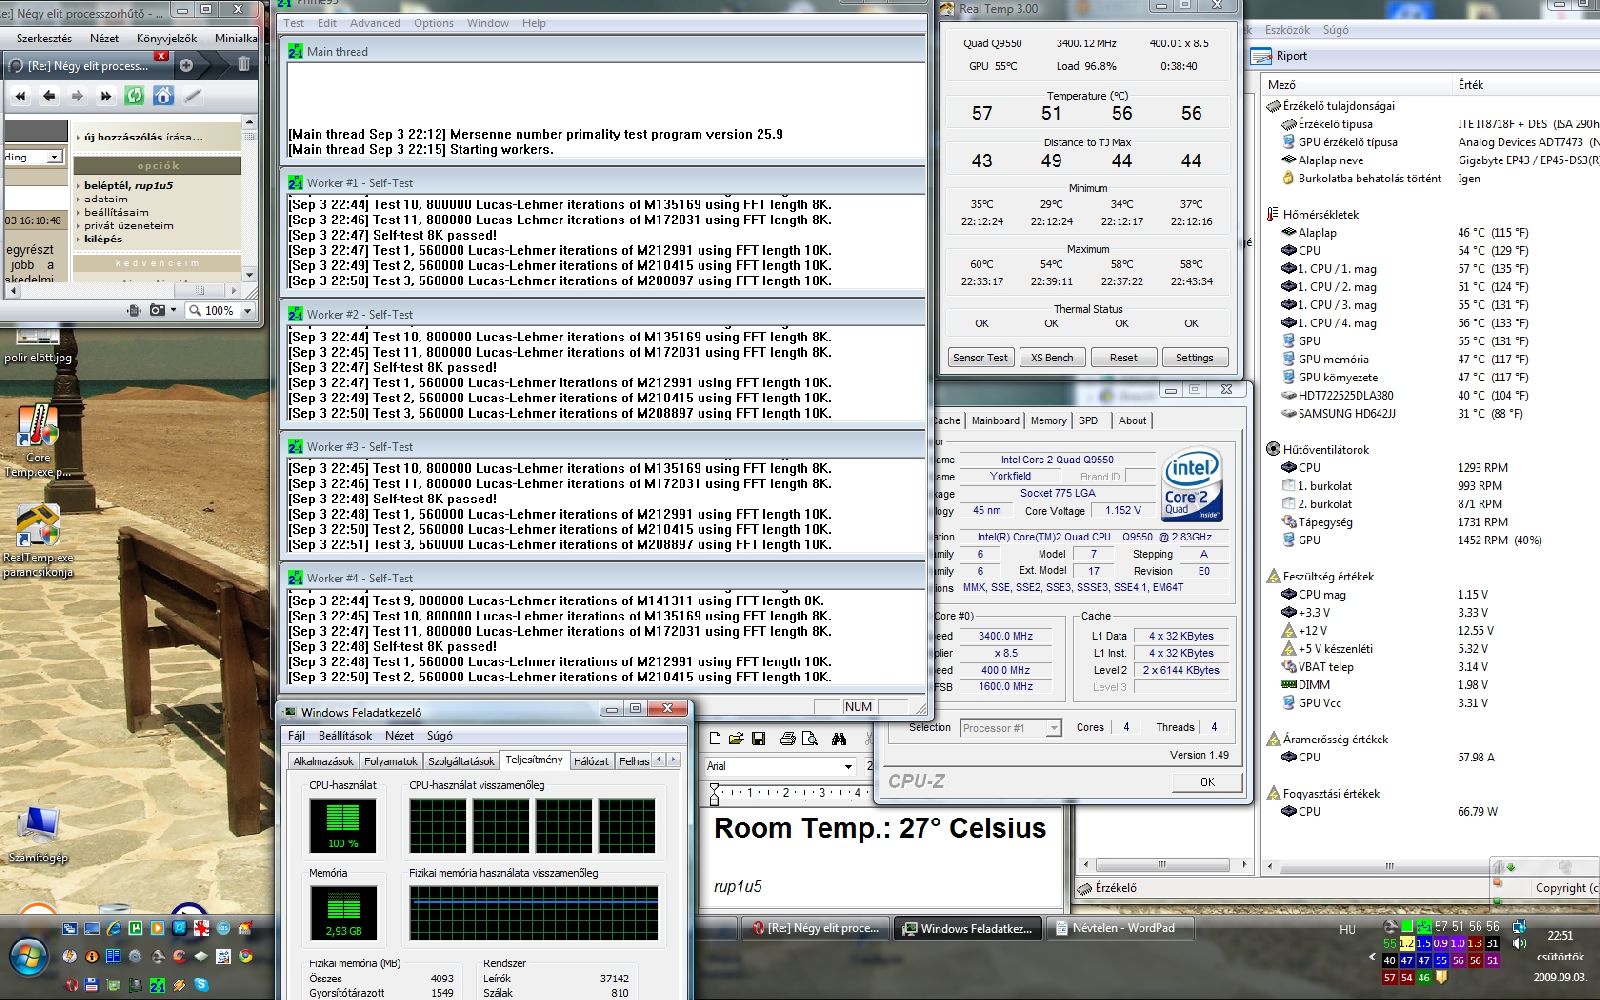Open the 'privát üzeneteim' link
Viewport: 1600px width, 1000px height.
point(129,226)
